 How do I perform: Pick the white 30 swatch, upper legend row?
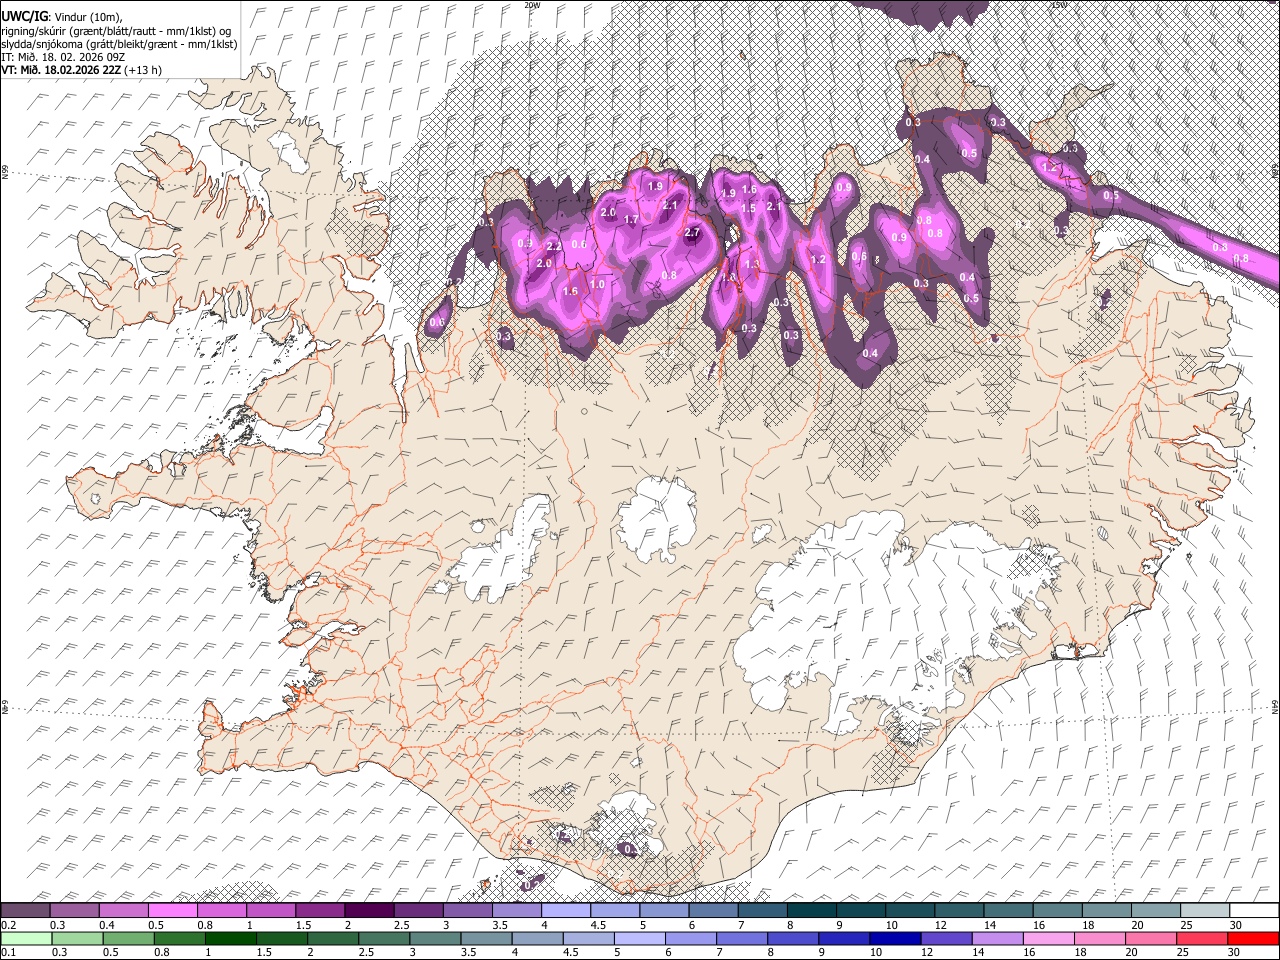point(1254,910)
